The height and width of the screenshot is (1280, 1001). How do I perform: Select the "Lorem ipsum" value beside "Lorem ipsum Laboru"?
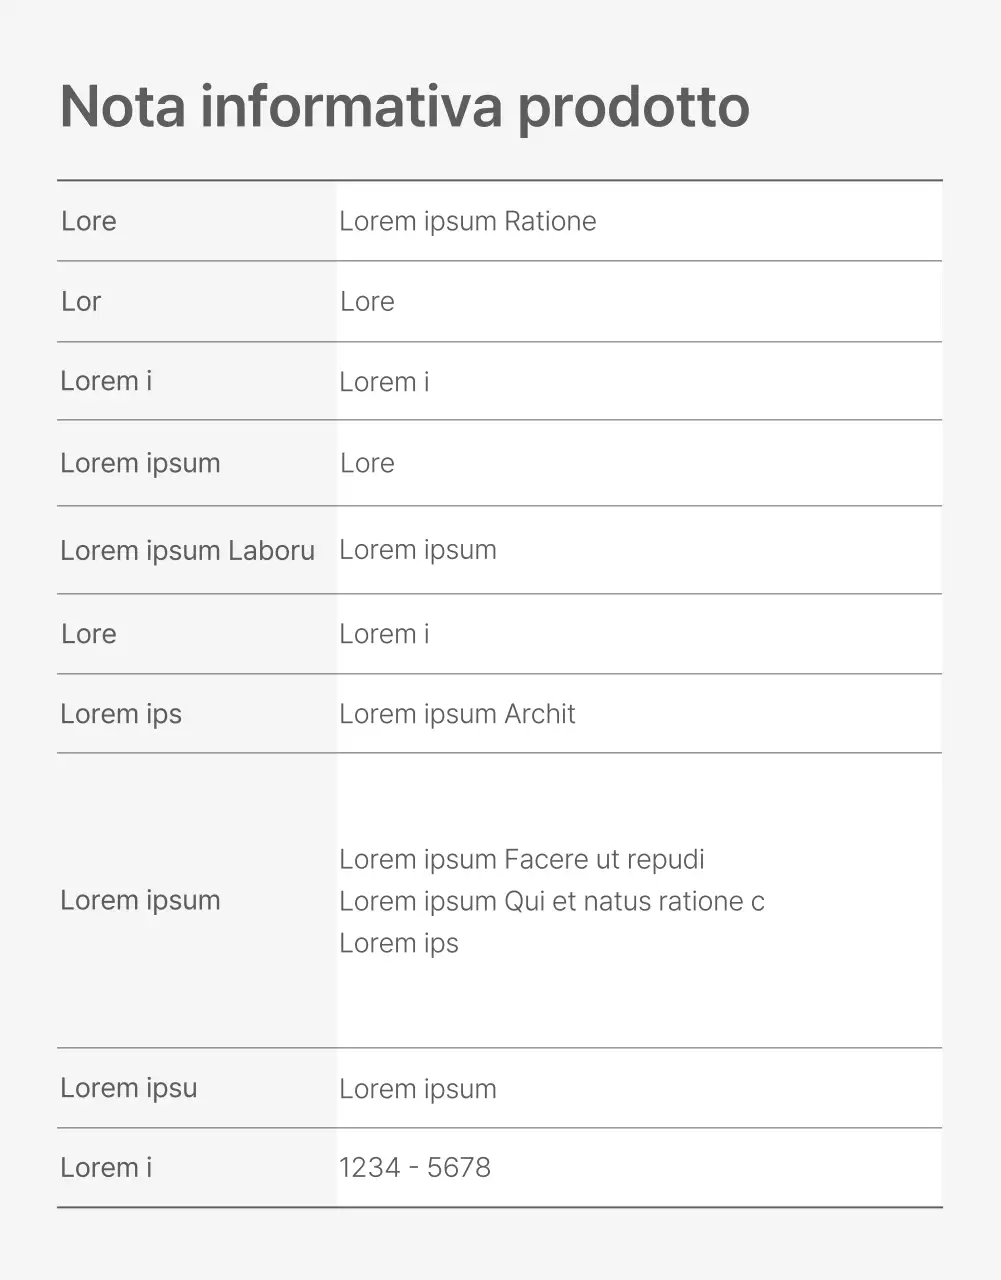pyautogui.click(x=417, y=550)
